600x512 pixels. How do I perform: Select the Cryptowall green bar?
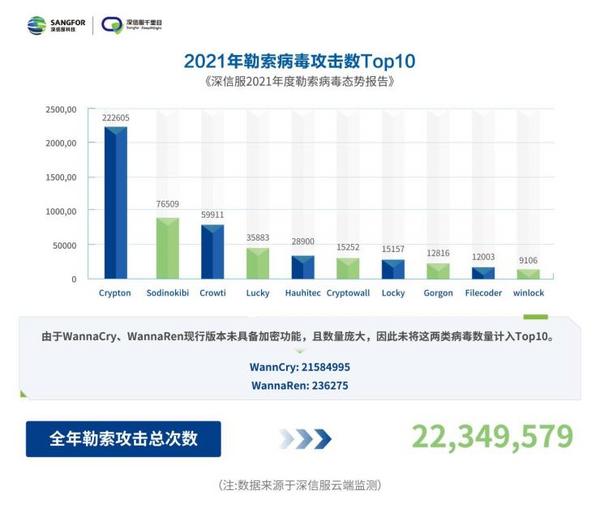(348, 268)
